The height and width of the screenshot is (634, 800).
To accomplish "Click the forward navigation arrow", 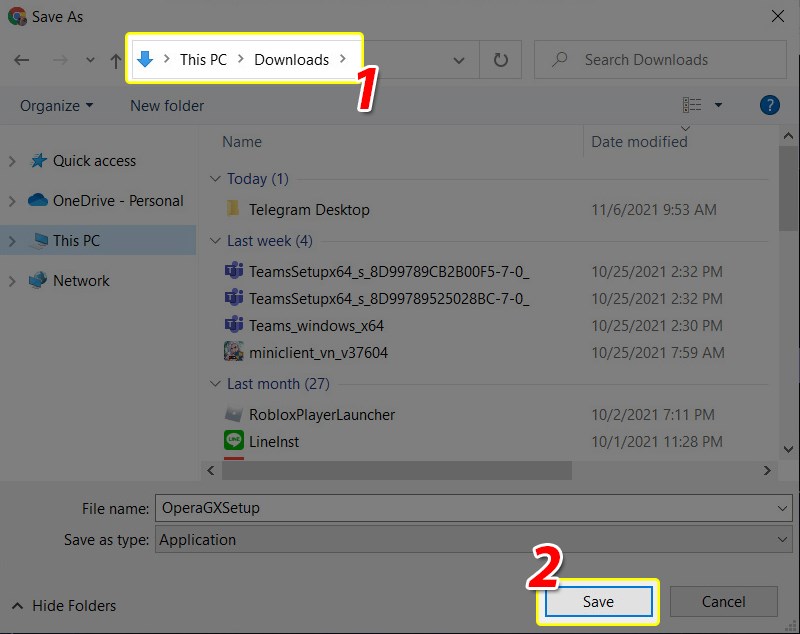I will 60,60.
